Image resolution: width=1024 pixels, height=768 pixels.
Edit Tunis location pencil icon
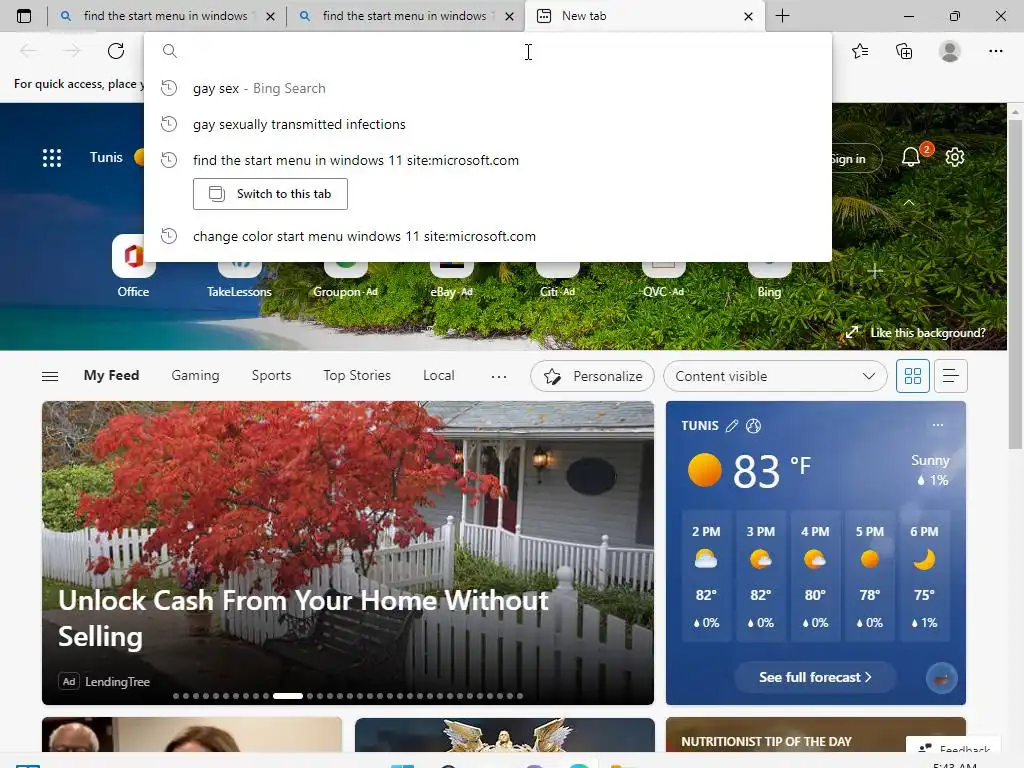point(732,426)
